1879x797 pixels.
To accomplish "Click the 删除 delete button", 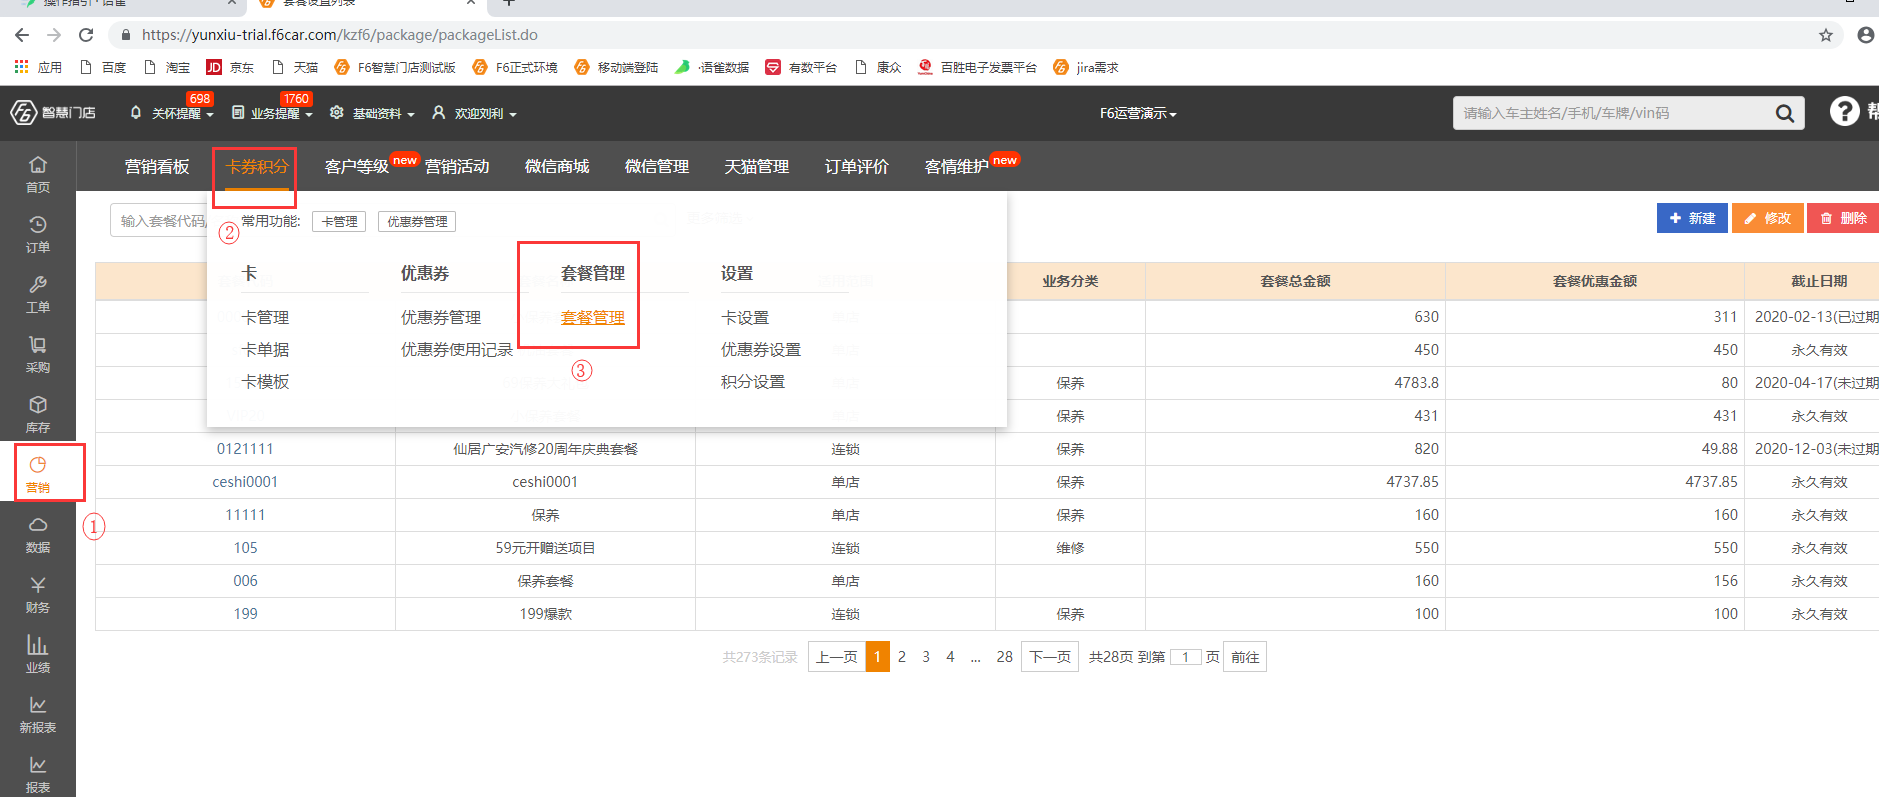I will click(x=1843, y=218).
